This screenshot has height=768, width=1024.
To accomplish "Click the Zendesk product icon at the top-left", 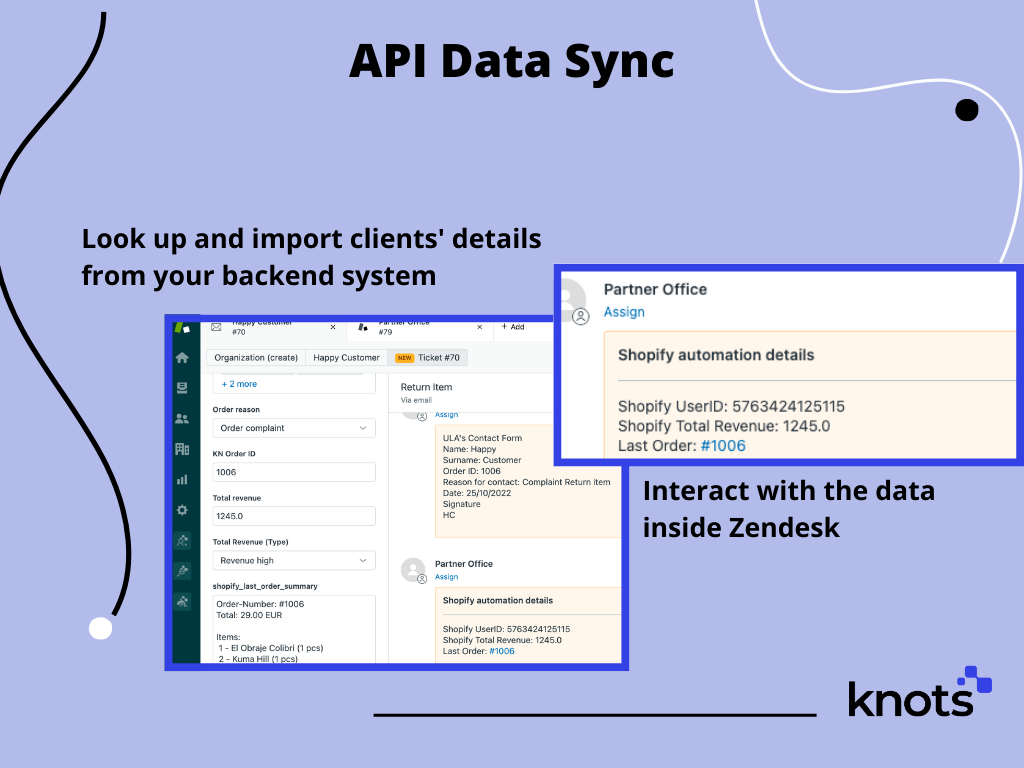I will click(x=183, y=326).
